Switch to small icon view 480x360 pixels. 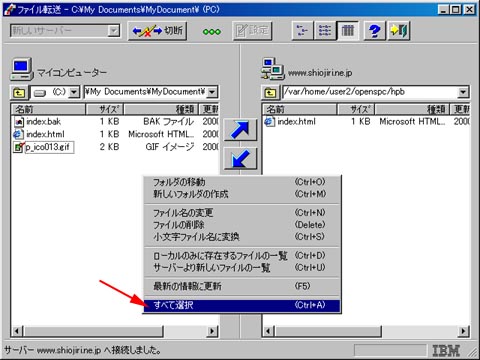[x=302, y=31]
